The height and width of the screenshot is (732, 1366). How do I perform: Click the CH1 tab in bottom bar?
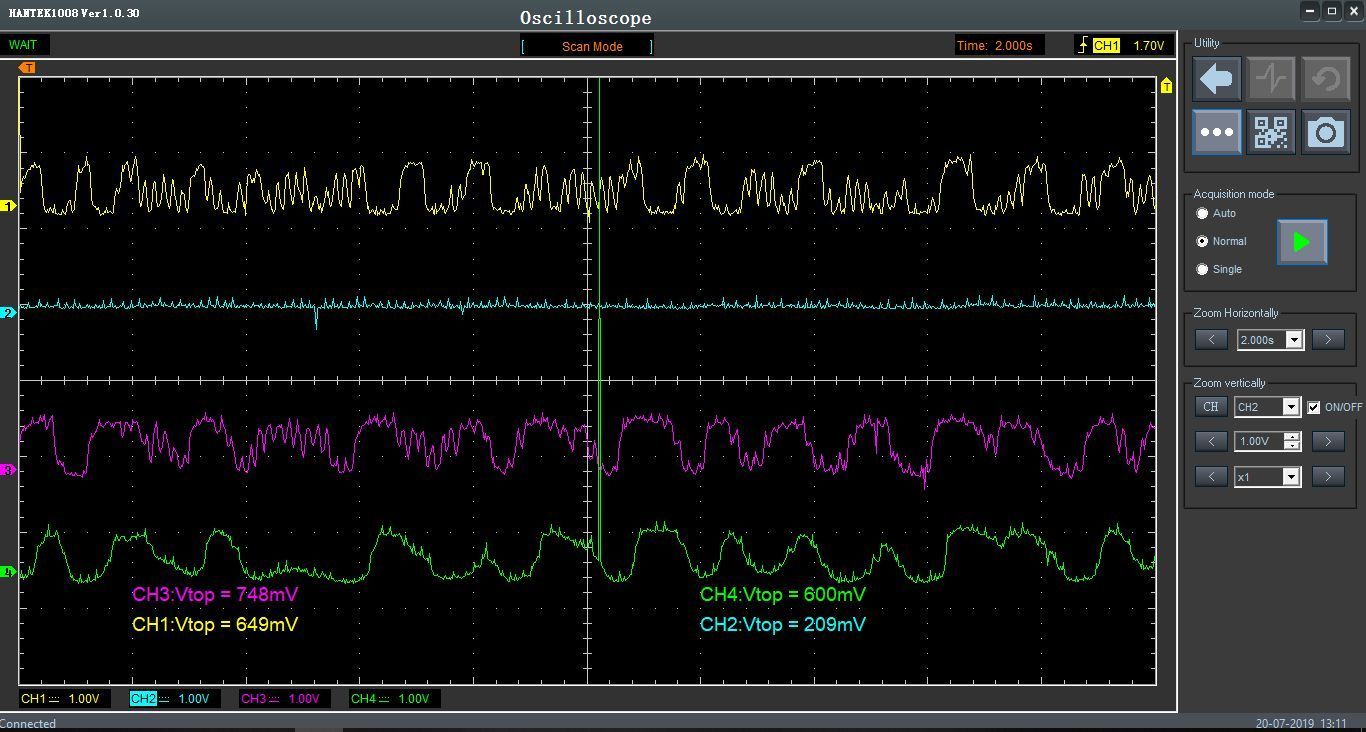(x=60, y=699)
